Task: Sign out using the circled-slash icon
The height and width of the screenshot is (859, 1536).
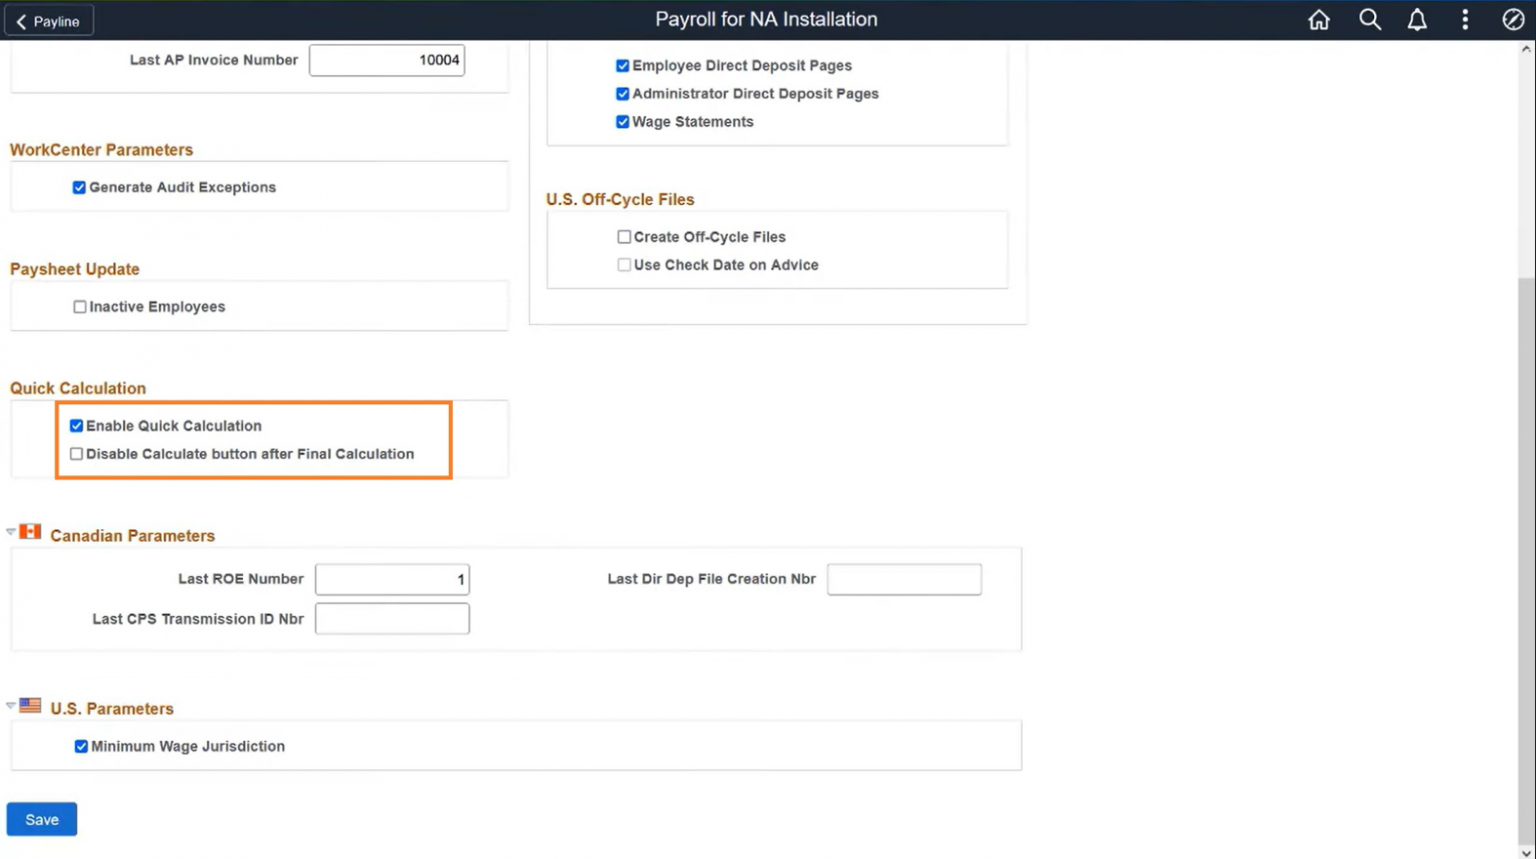Action: (x=1513, y=19)
